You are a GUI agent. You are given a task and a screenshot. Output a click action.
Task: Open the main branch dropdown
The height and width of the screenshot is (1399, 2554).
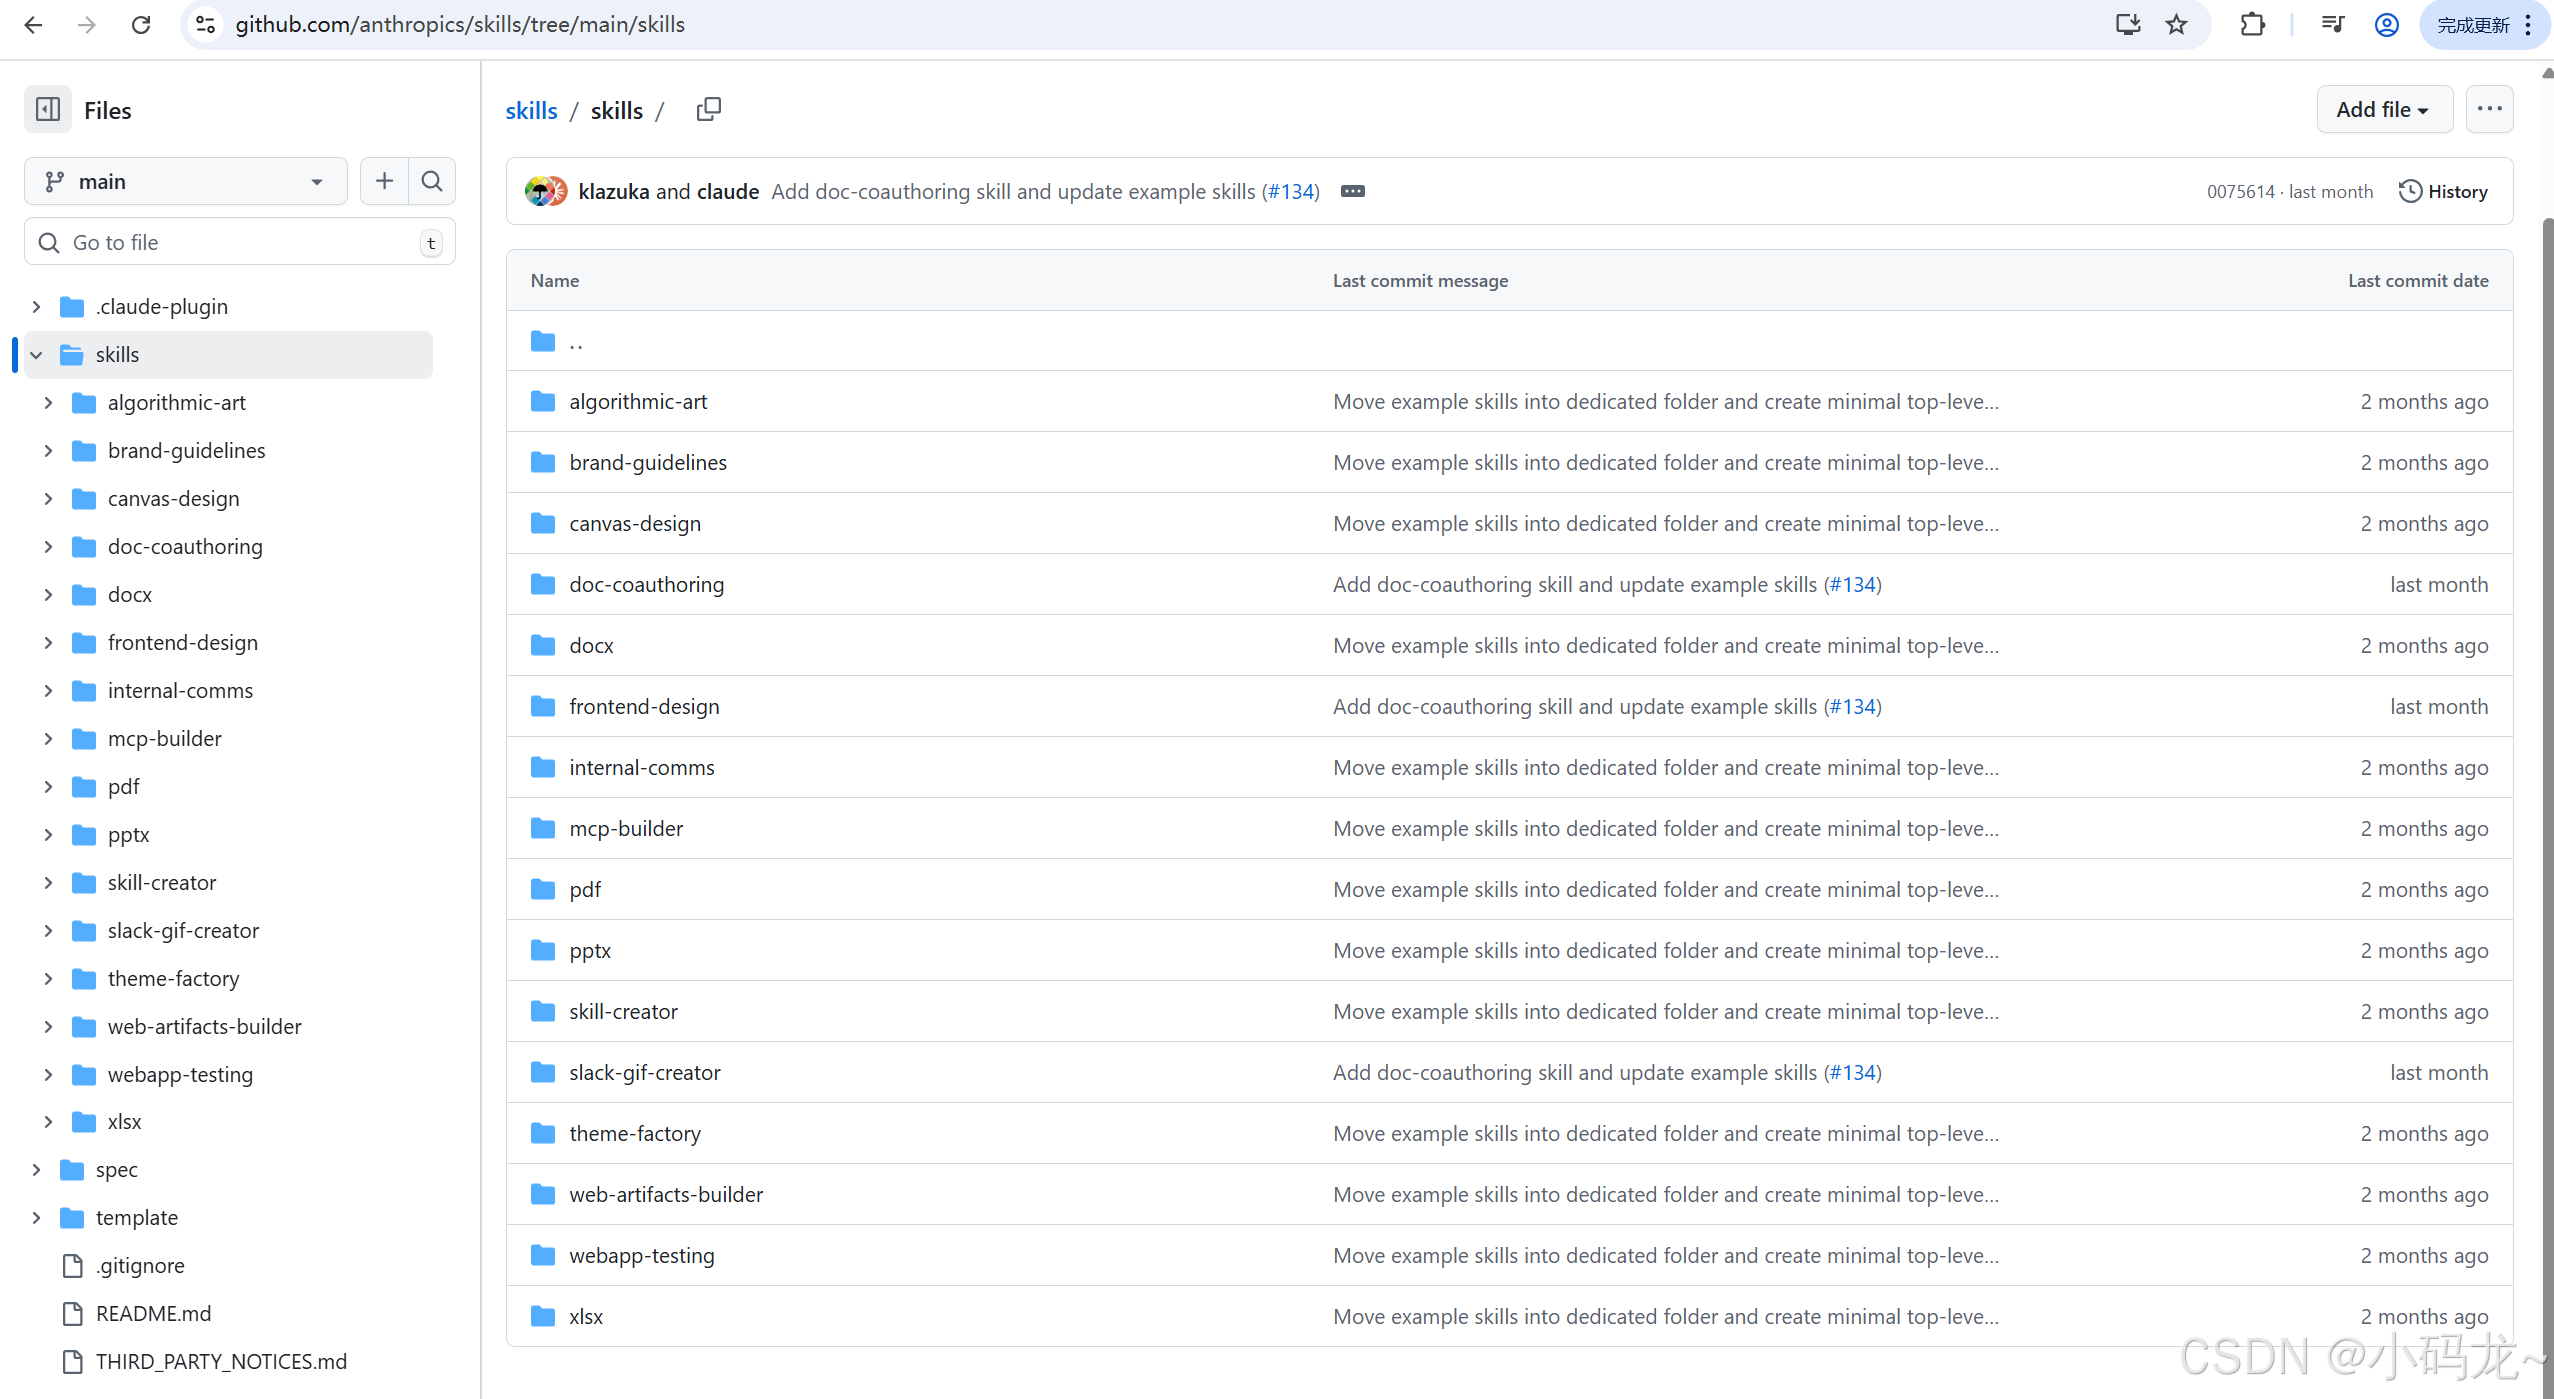(x=185, y=181)
